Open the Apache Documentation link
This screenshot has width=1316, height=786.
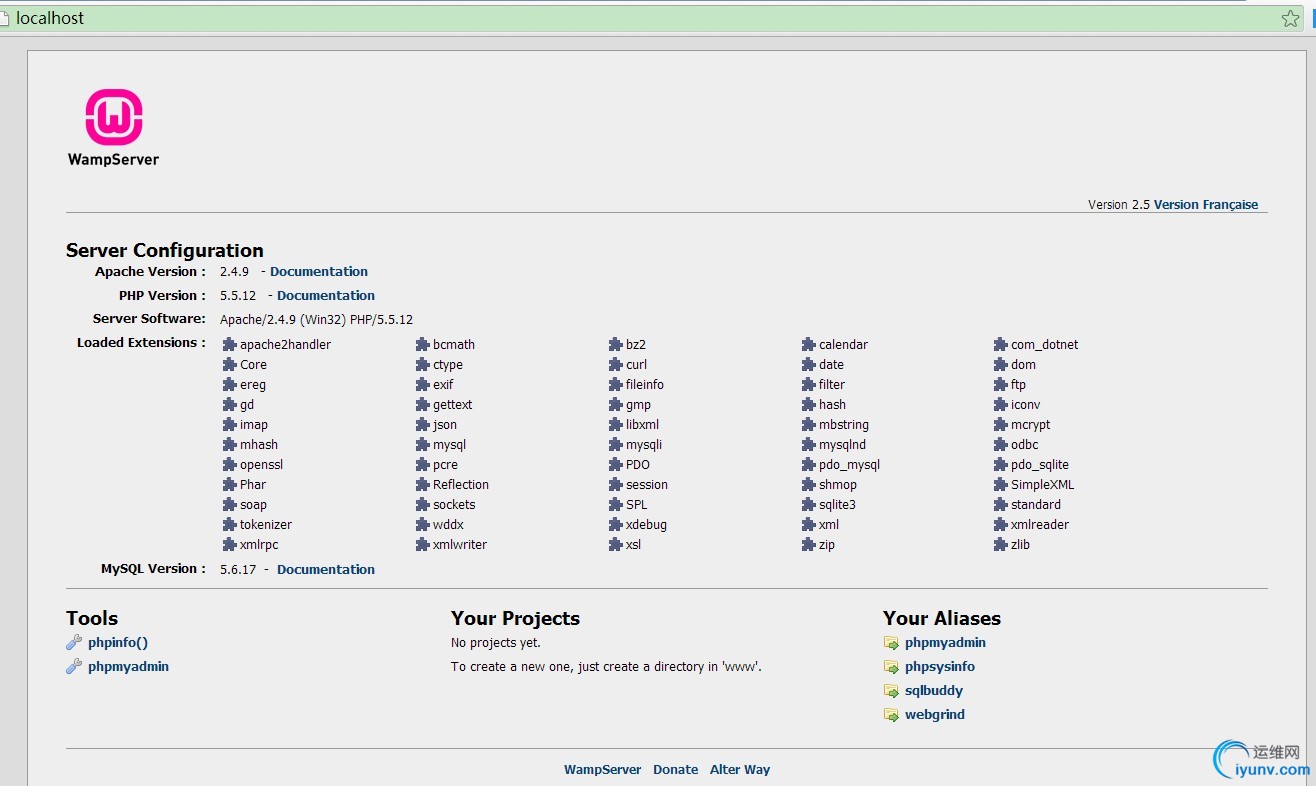click(x=319, y=272)
